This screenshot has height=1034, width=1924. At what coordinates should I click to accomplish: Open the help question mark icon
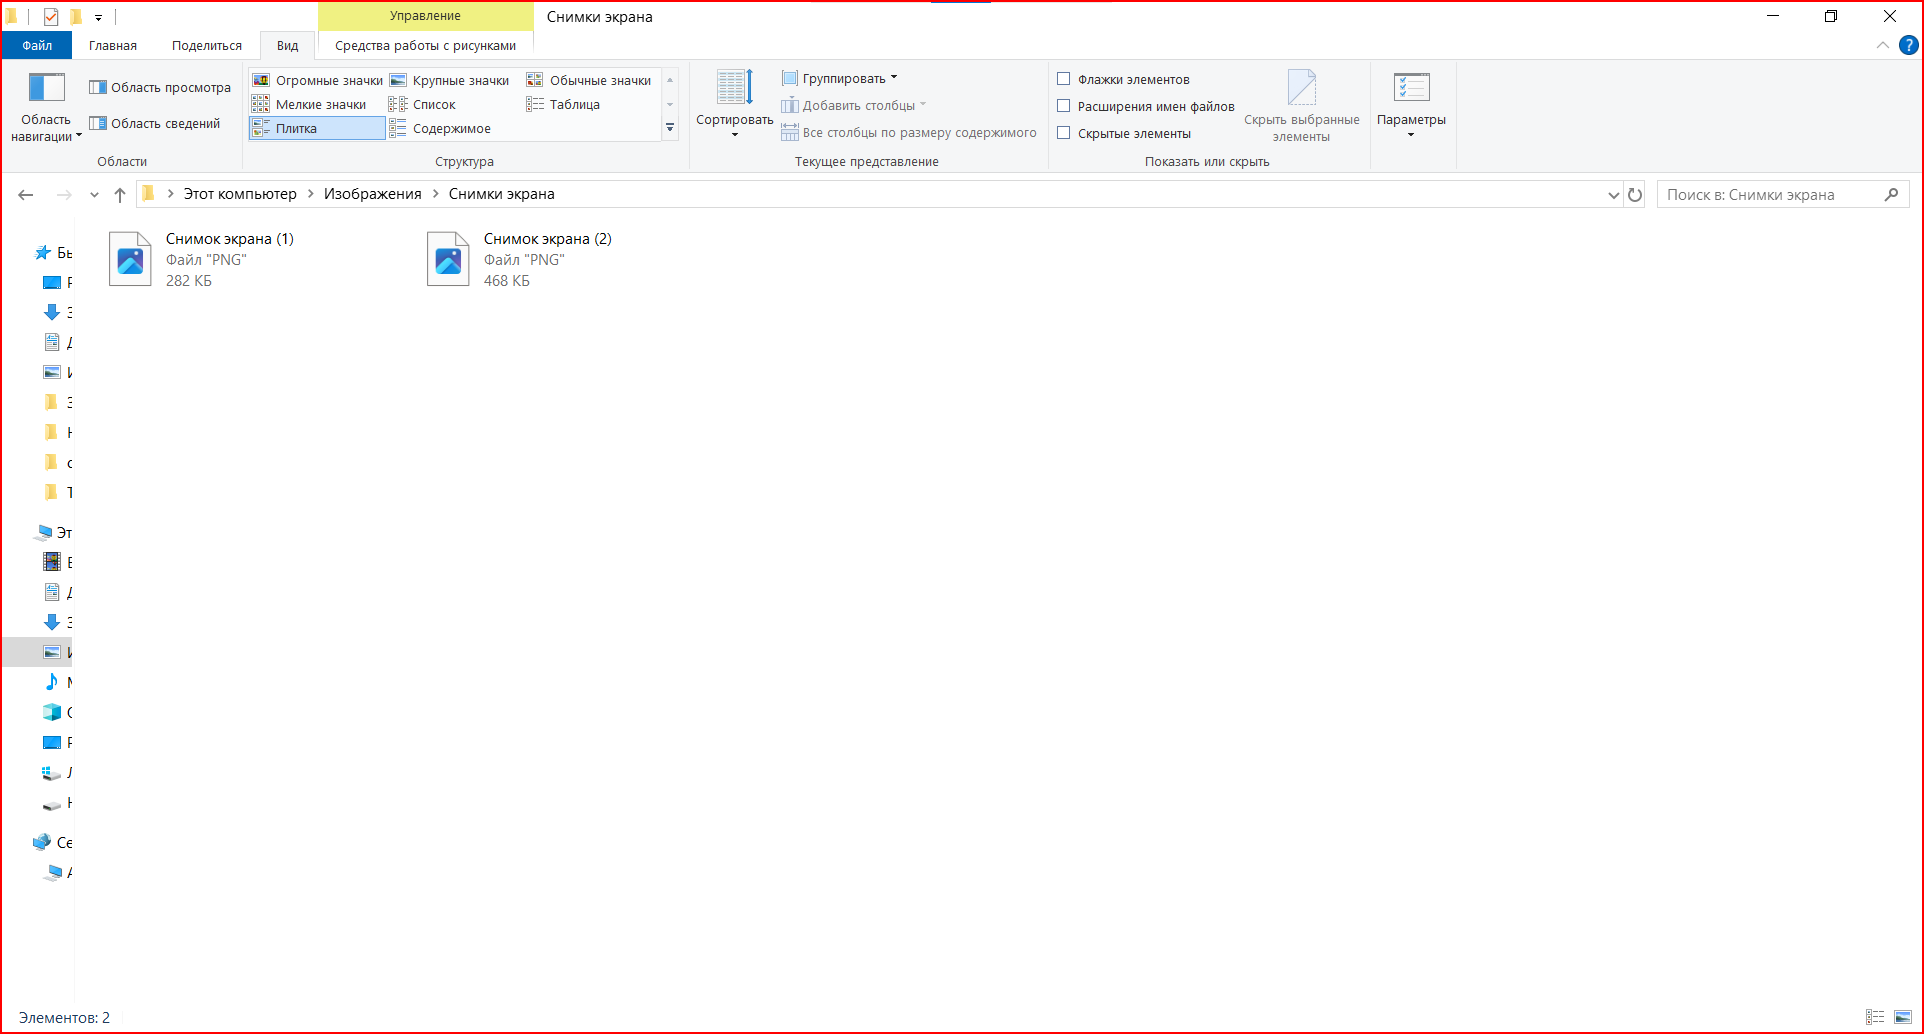click(1908, 45)
